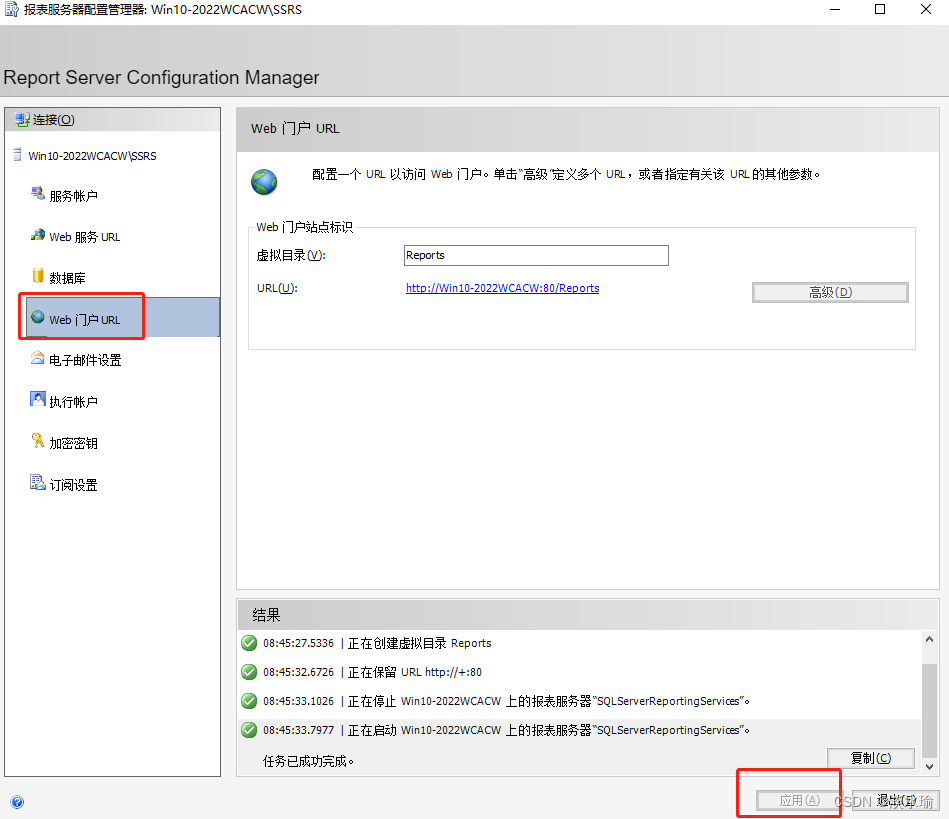Screen dimensions: 949x819
Task: Open the http://Win10-2022WCACW:80/Reports link
Action: [x=502, y=288]
